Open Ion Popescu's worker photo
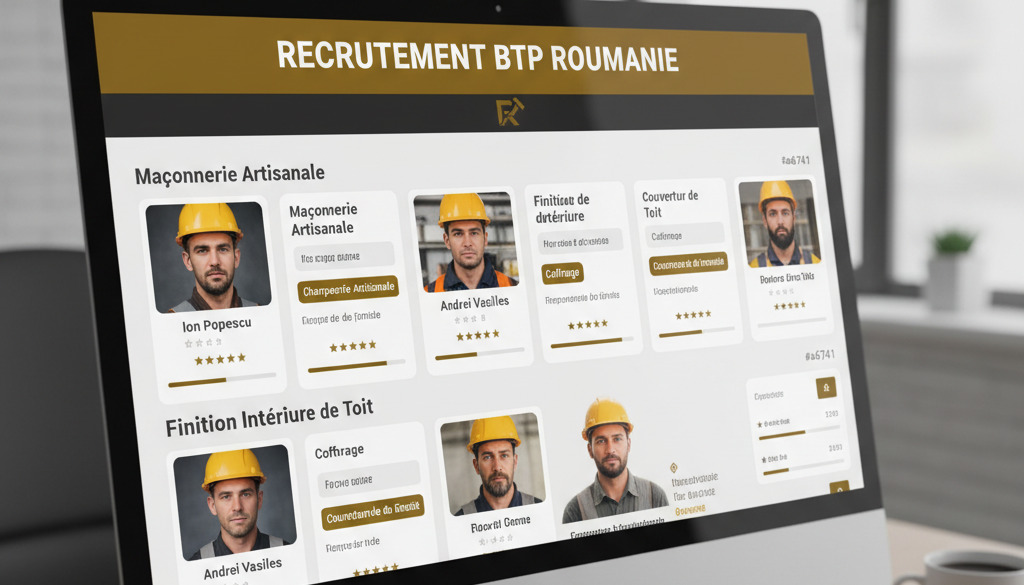The width and height of the screenshot is (1024, 585). click(208, 257)
